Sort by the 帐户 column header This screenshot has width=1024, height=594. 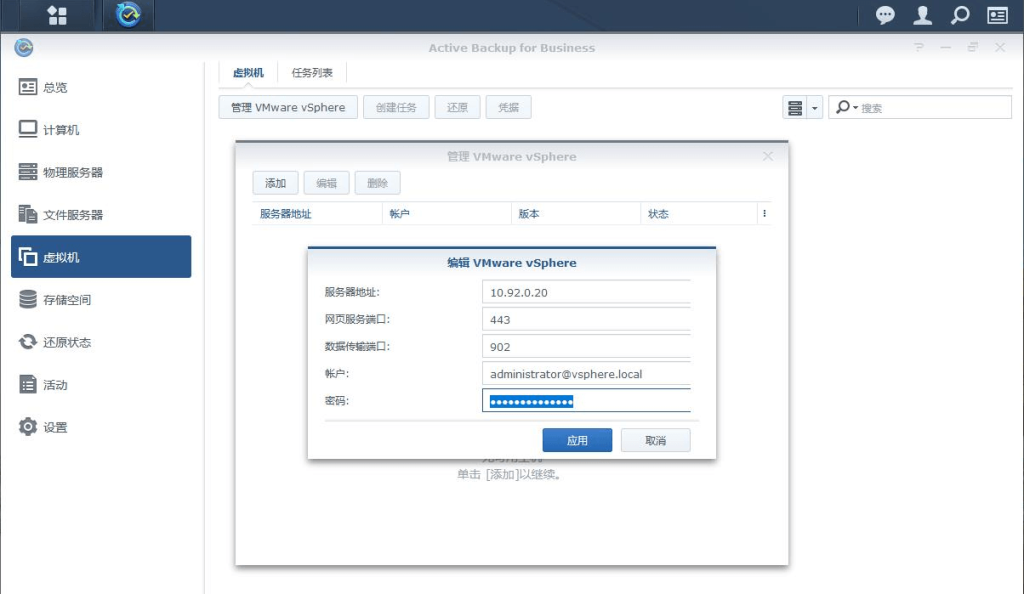(447, 213)
